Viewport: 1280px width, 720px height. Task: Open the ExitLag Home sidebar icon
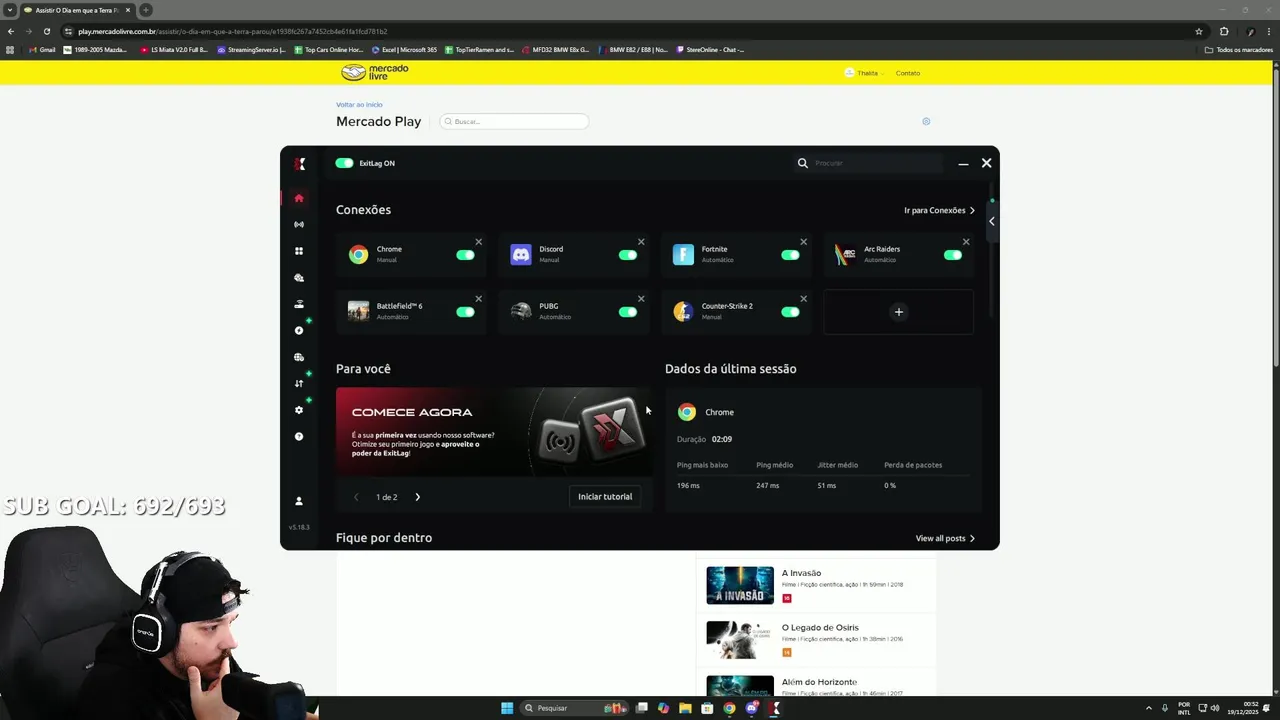point(298,198)
